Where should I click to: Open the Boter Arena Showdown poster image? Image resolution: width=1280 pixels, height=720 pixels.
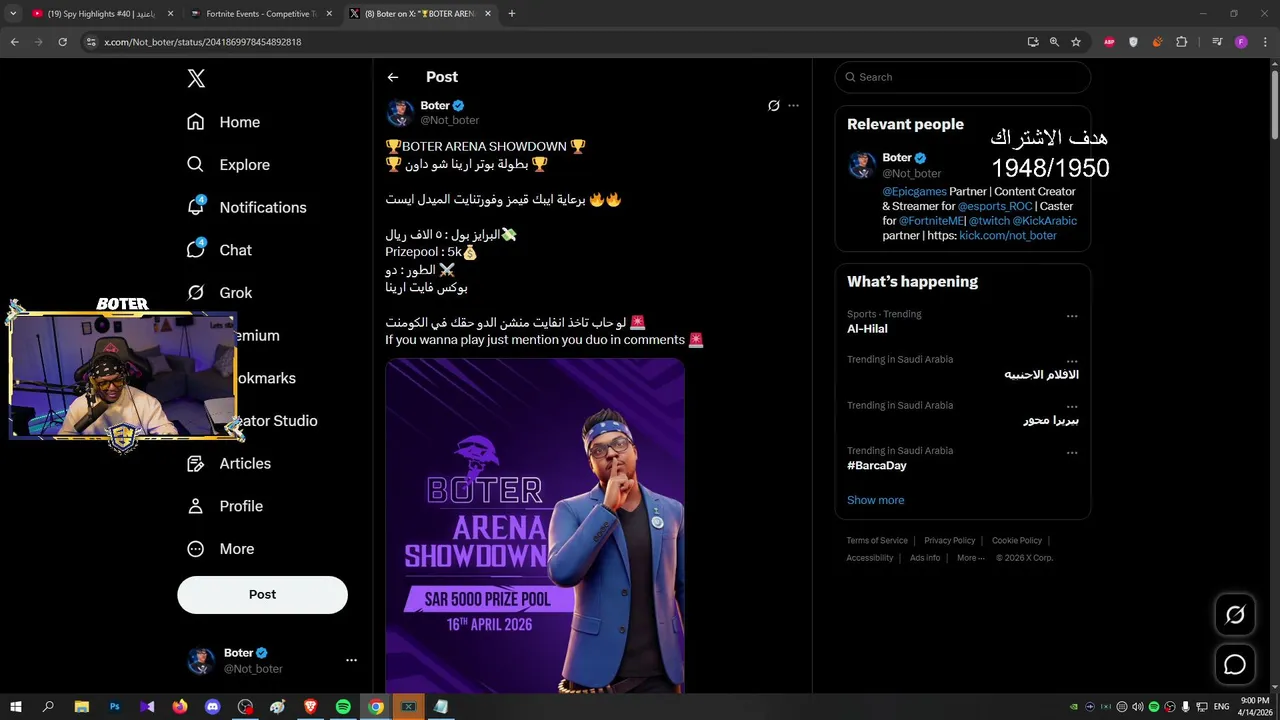(x=535, y=526)
